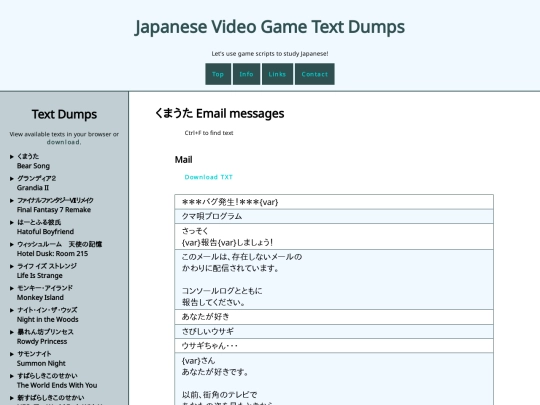Expand the Grandia II entry
This screenshot has height=405, width=540.
[12, 178]
